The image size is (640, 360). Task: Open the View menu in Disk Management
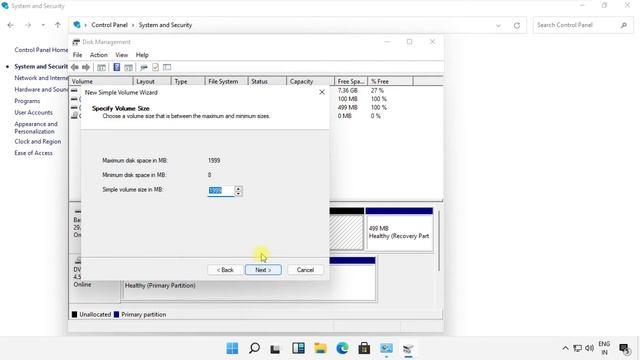pyautogui.click(x=122, y=55)
